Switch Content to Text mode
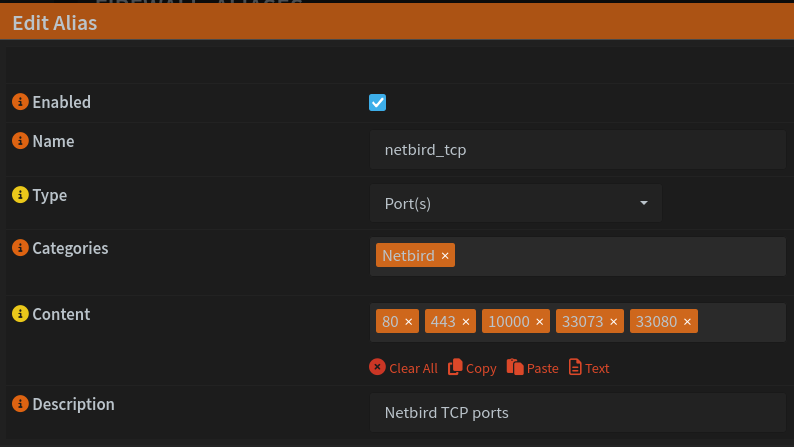 [x=589, y=368]
